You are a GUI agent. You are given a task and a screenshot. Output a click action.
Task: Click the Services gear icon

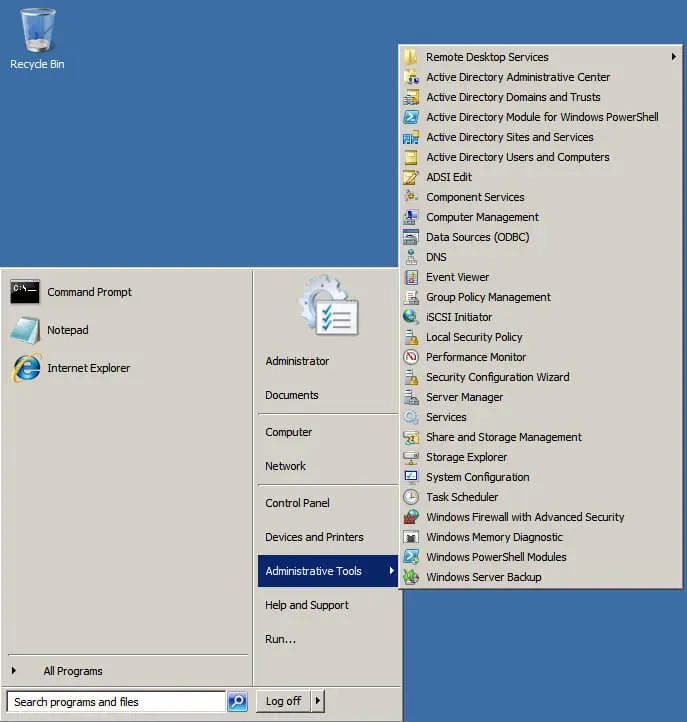point(411,417)
